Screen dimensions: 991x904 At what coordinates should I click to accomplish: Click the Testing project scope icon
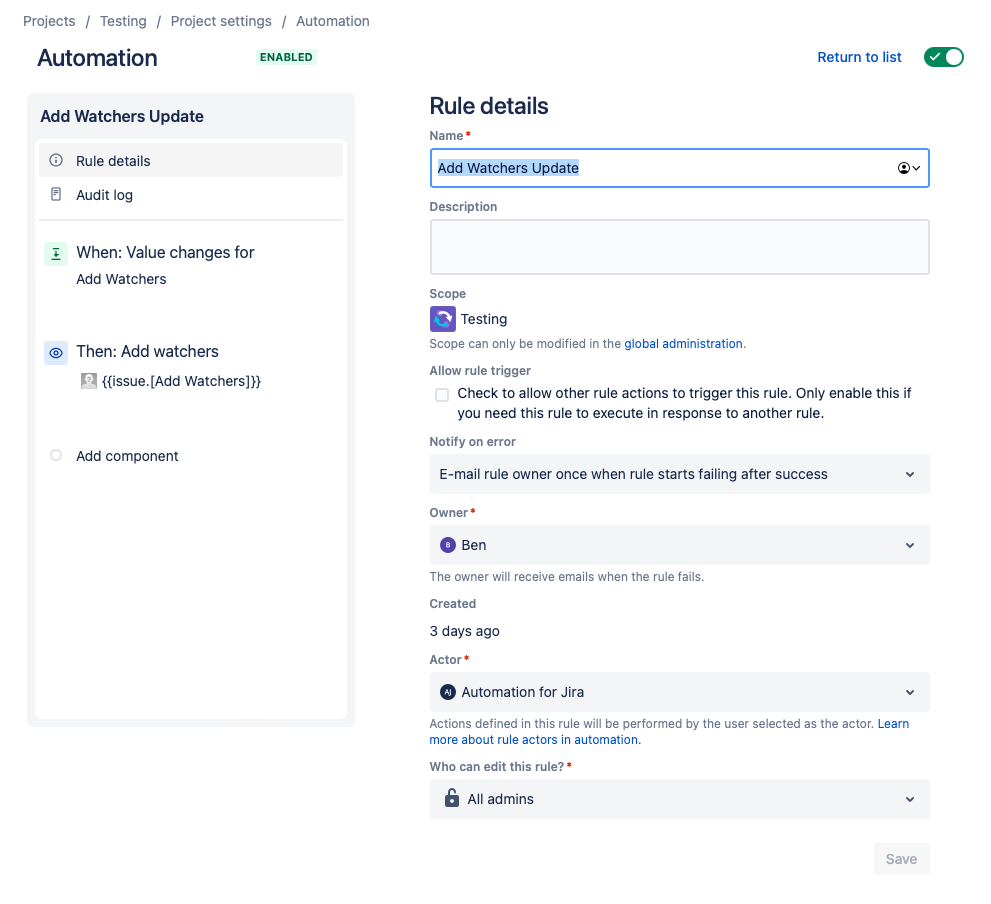tap(442, 319)
